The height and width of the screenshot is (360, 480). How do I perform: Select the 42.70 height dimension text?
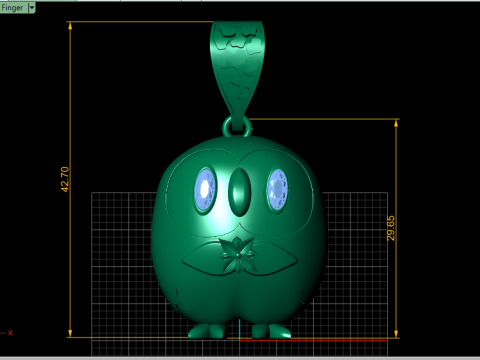click(65, 179)
